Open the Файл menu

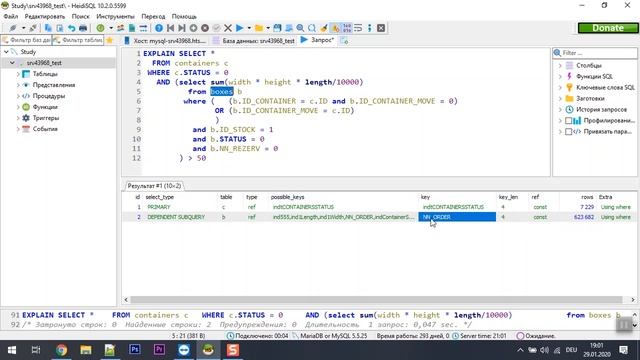click(11, 16)
